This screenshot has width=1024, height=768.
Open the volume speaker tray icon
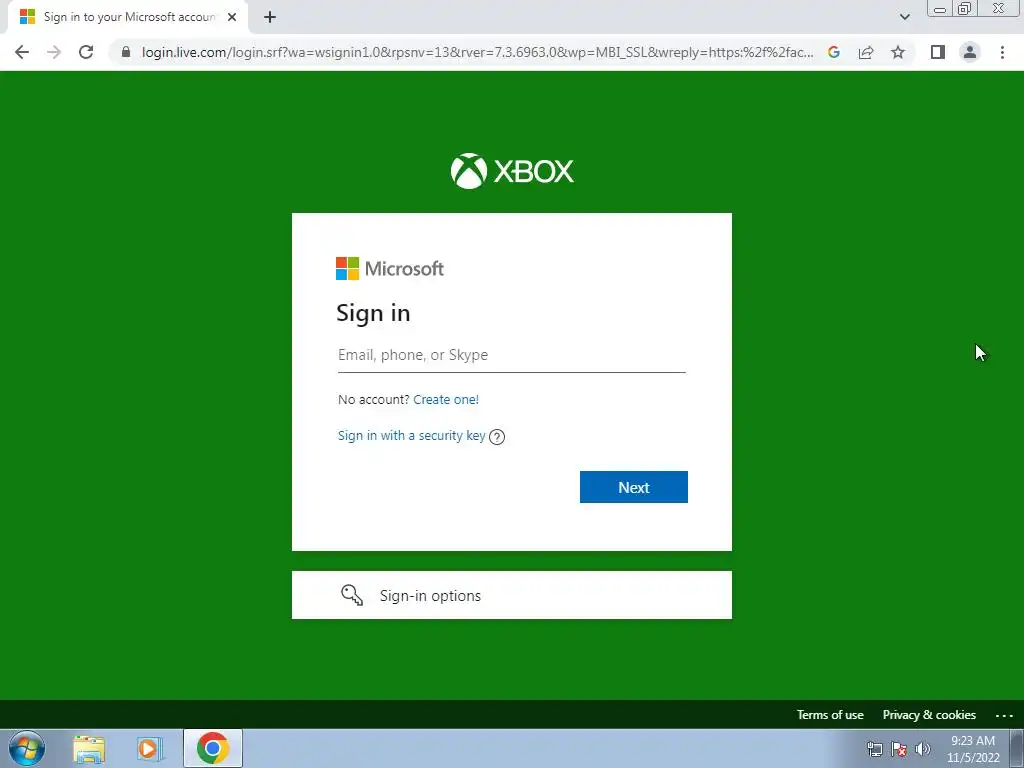point(923,749)
